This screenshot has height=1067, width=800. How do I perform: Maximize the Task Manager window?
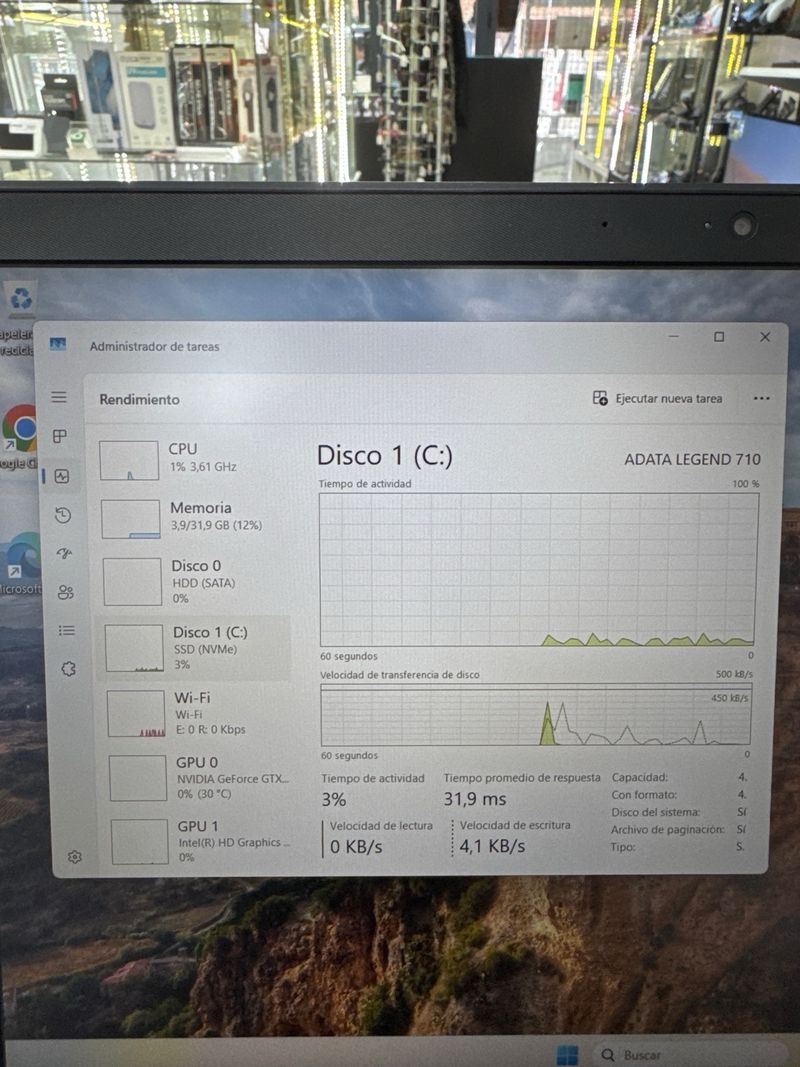pos(719,337)
